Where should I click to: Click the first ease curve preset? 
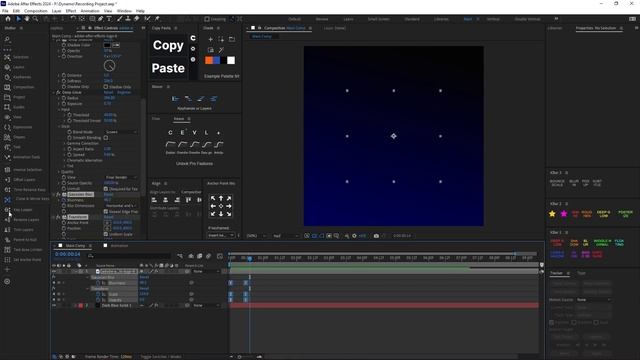tap(171, 144)
